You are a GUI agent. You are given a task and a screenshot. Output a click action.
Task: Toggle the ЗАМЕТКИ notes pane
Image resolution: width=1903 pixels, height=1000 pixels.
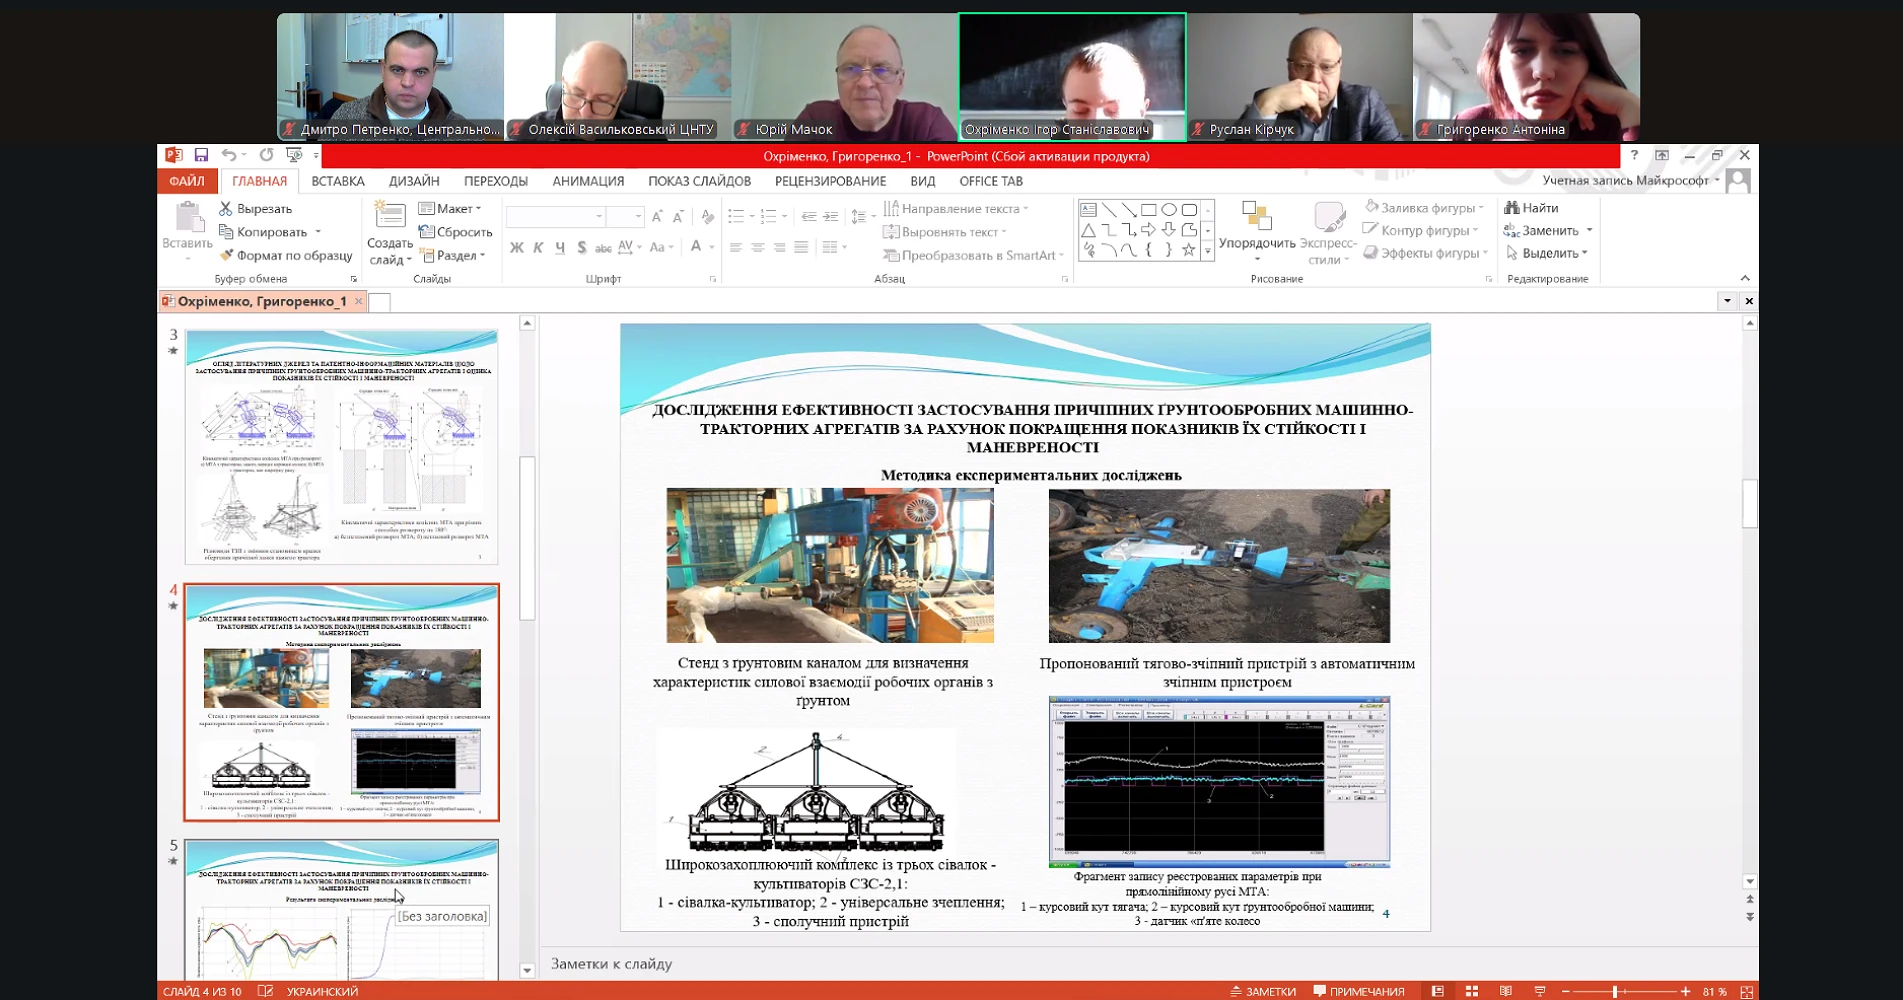coord(1262,991)
